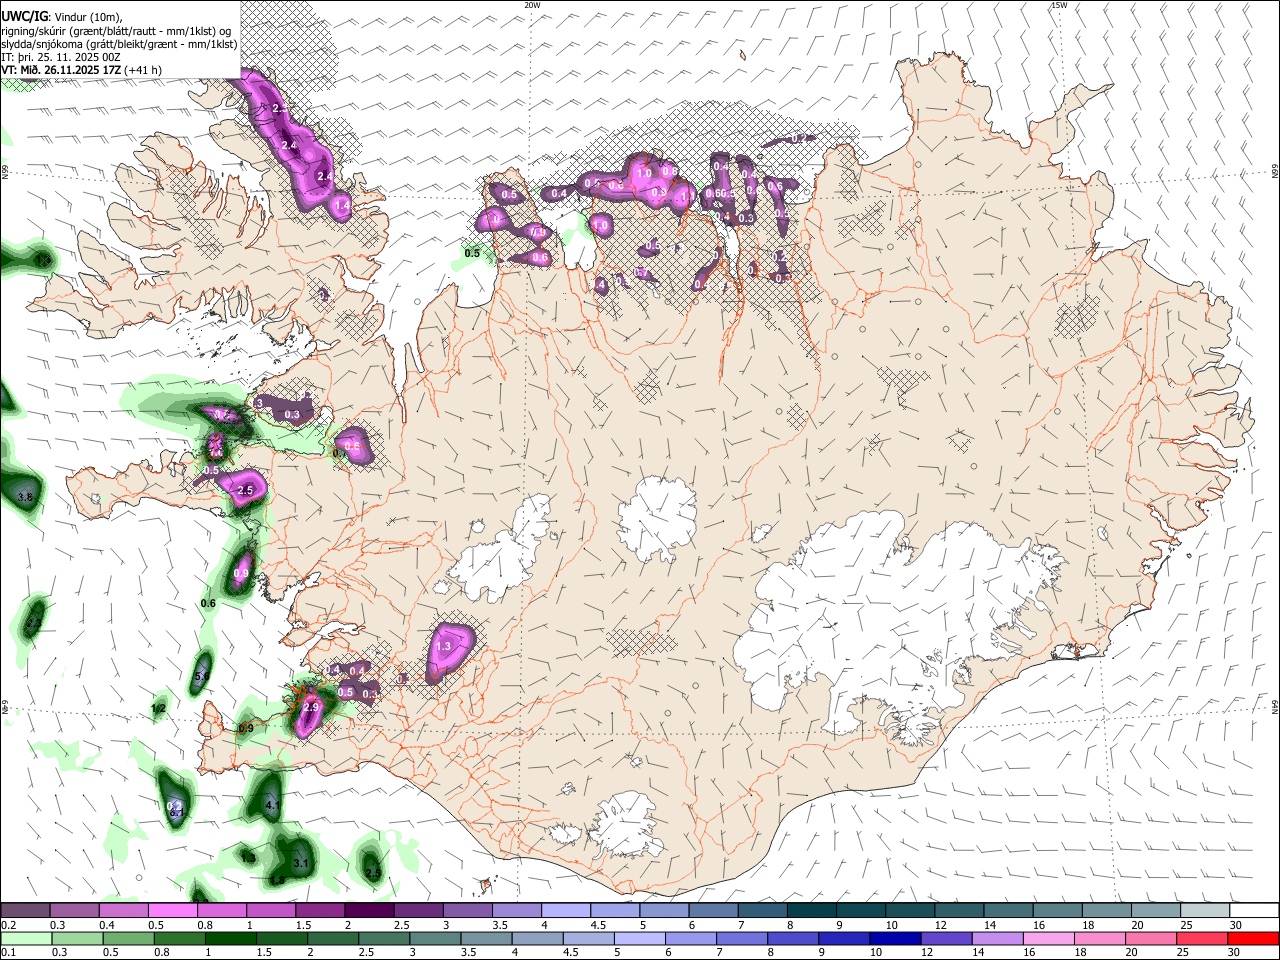
Task: Pick the bright red swatch after lower-row 30
Action: tap(1254, 938)
